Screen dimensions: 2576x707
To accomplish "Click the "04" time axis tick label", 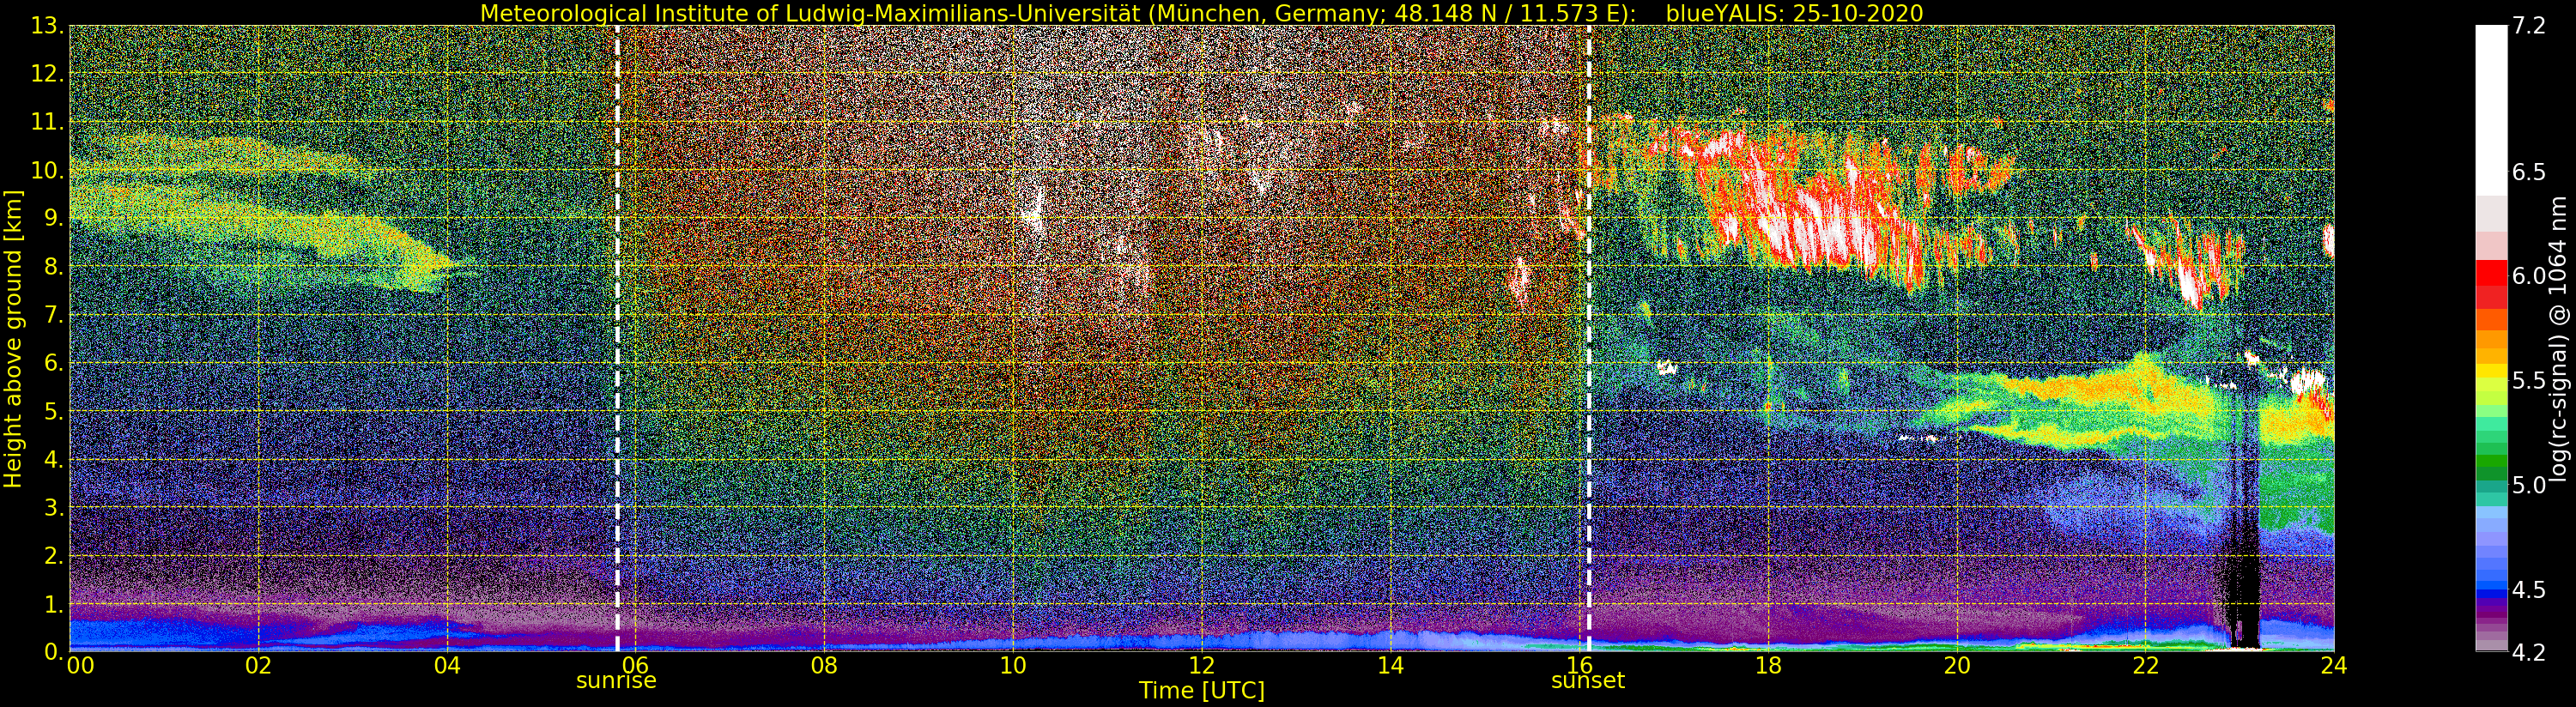I will [447, 666].
